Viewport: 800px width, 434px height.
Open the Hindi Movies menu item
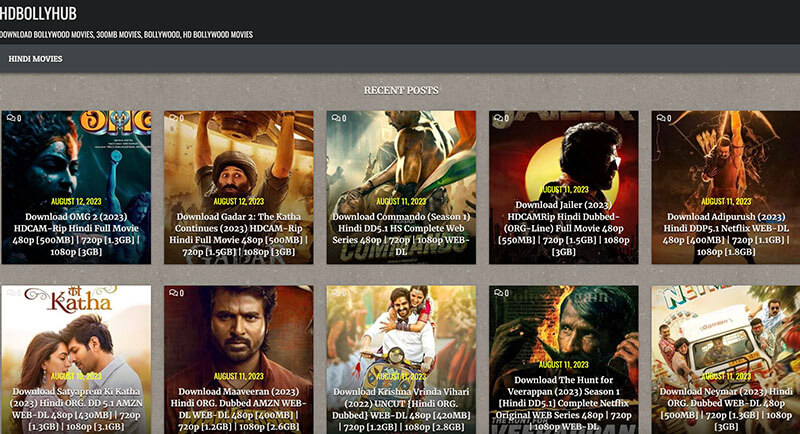coord(35,59)
